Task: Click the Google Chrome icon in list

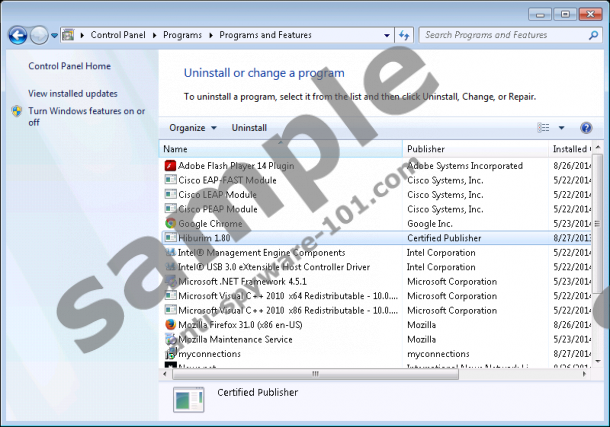Action: tap(170, 224)
